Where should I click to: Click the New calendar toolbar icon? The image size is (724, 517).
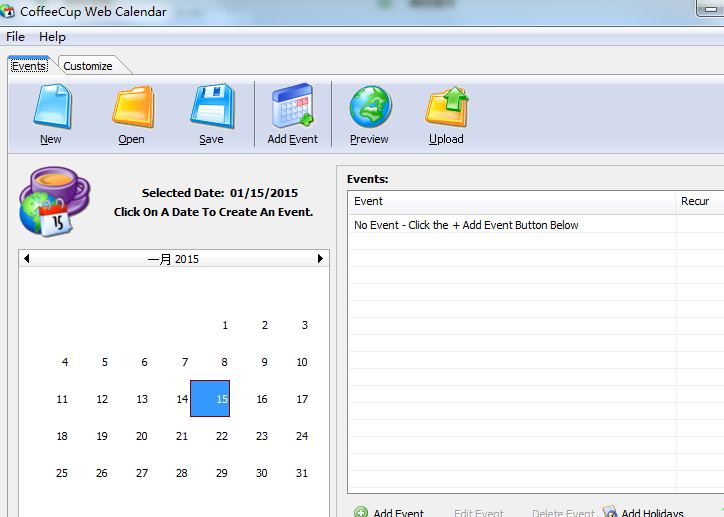[52, 107]
